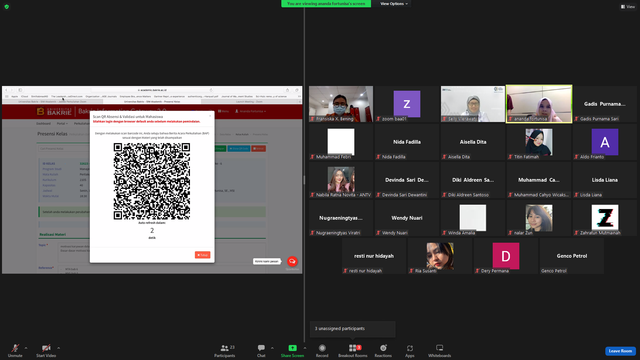
Task: Open video options arrow next to Start Video
Action: (x=58, y=348)
